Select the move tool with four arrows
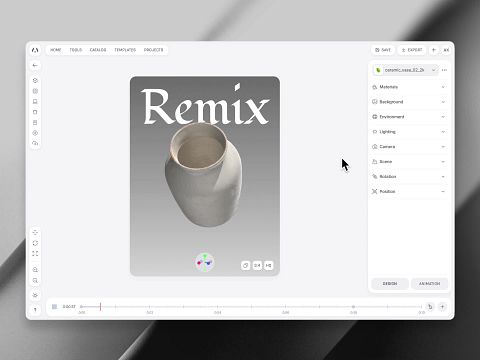This screenshot has width=480, height=360. [35, 232]
